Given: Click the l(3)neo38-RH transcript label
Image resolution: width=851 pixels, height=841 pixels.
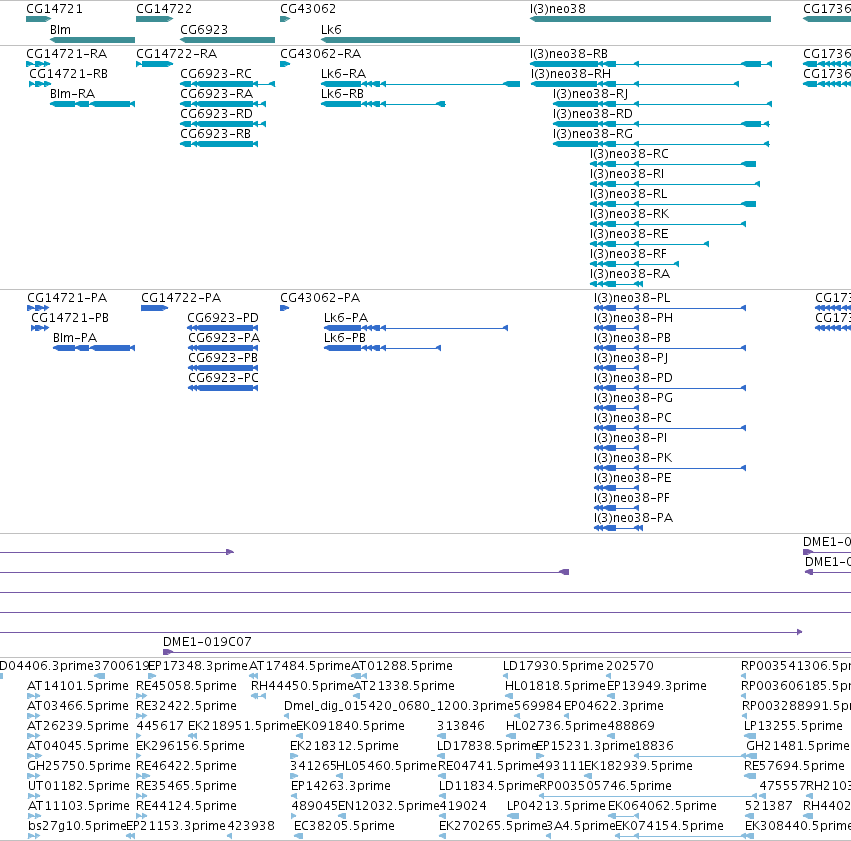Looking at the screenshot, I should [x=571, y=74].
